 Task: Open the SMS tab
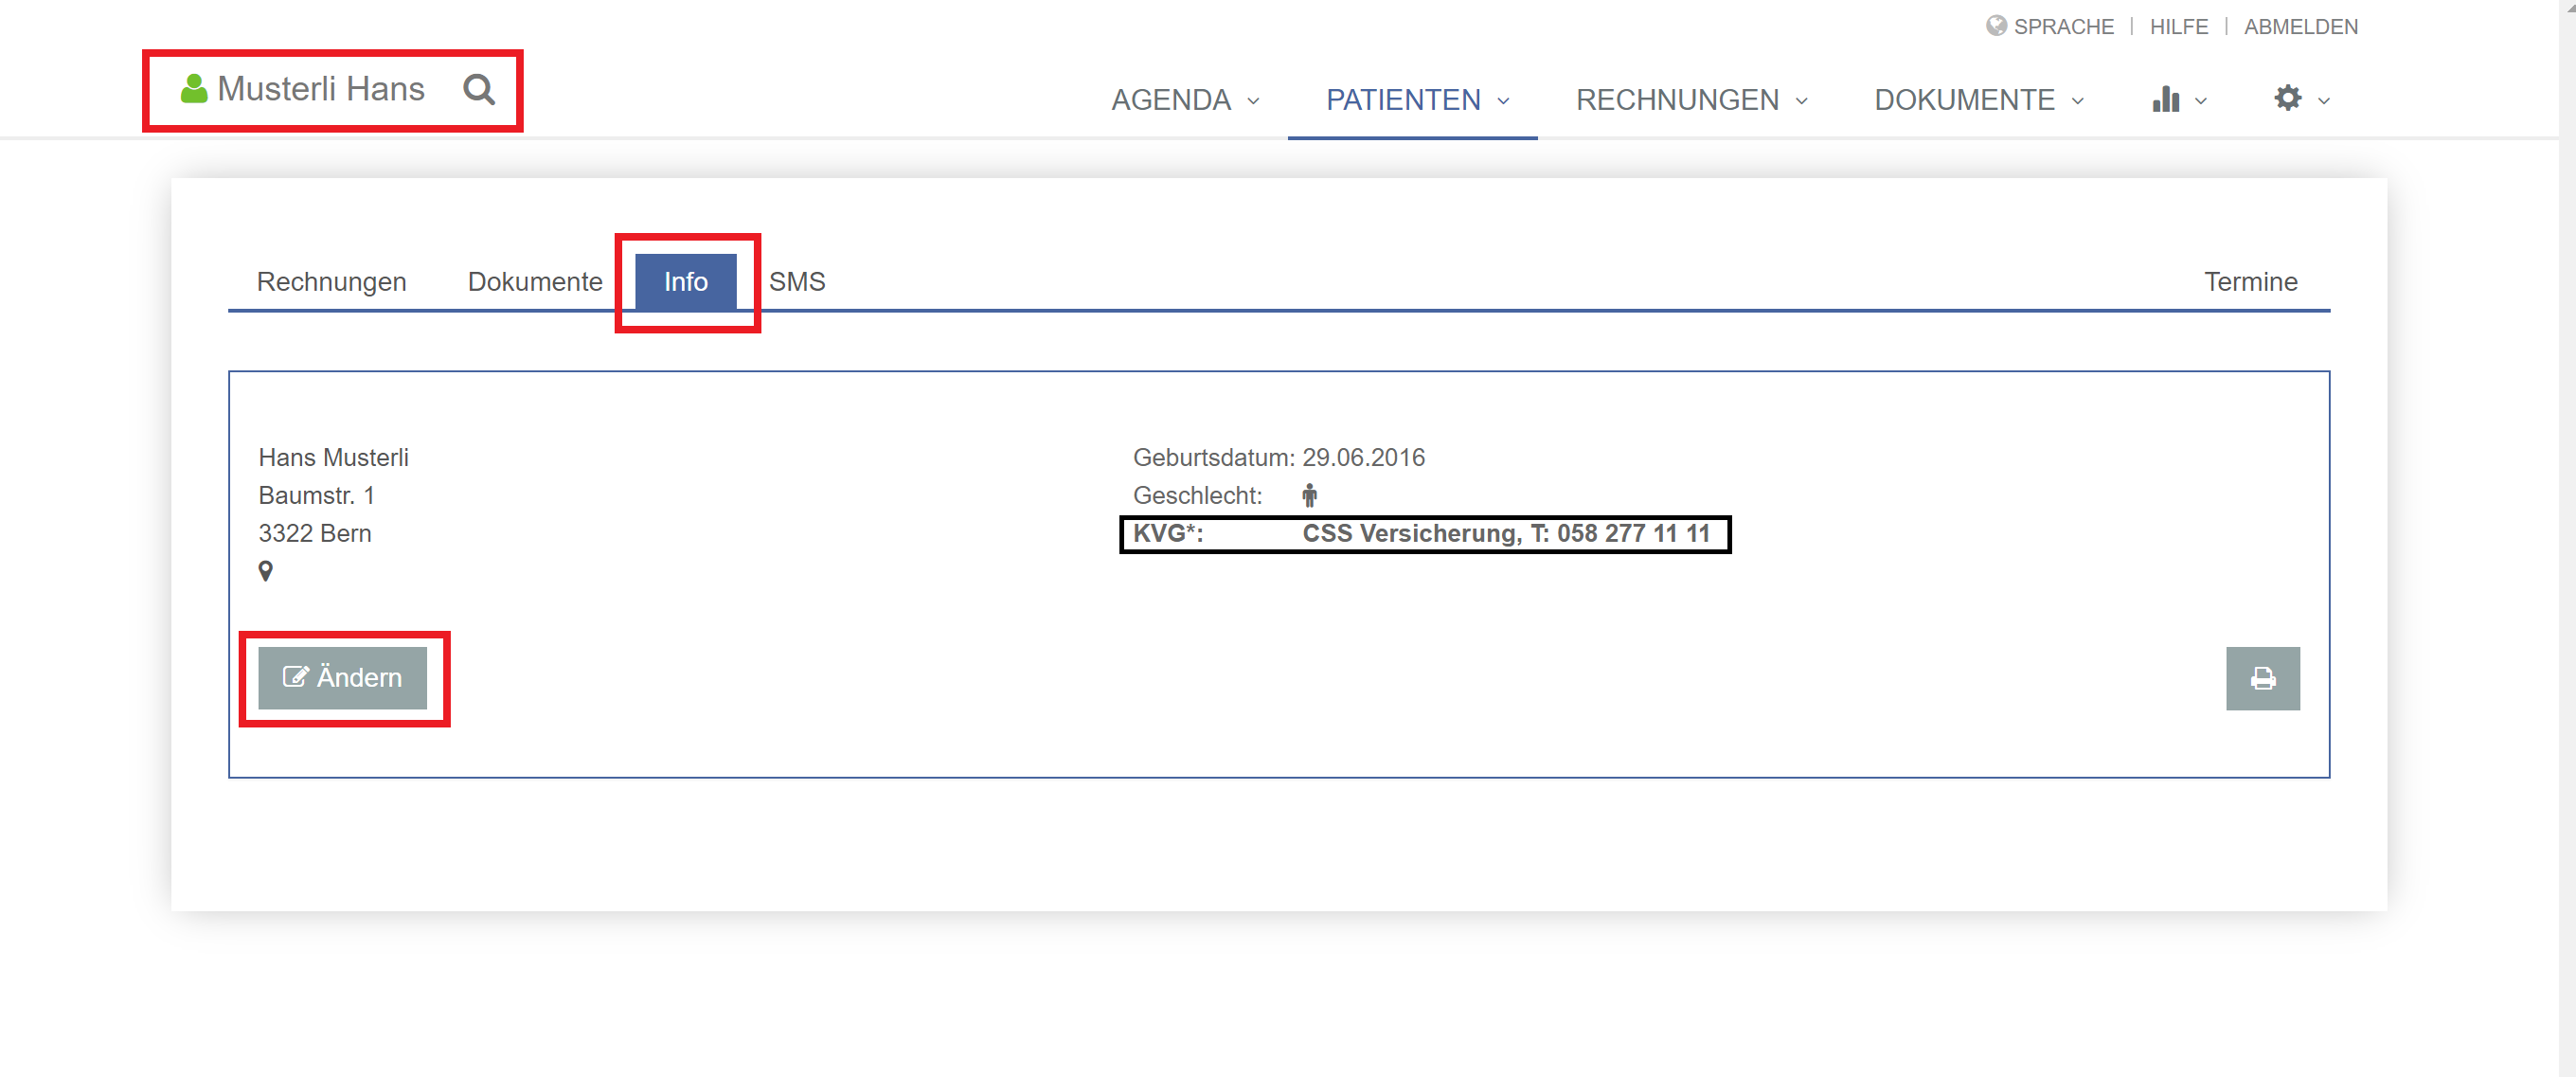[797, 282]
